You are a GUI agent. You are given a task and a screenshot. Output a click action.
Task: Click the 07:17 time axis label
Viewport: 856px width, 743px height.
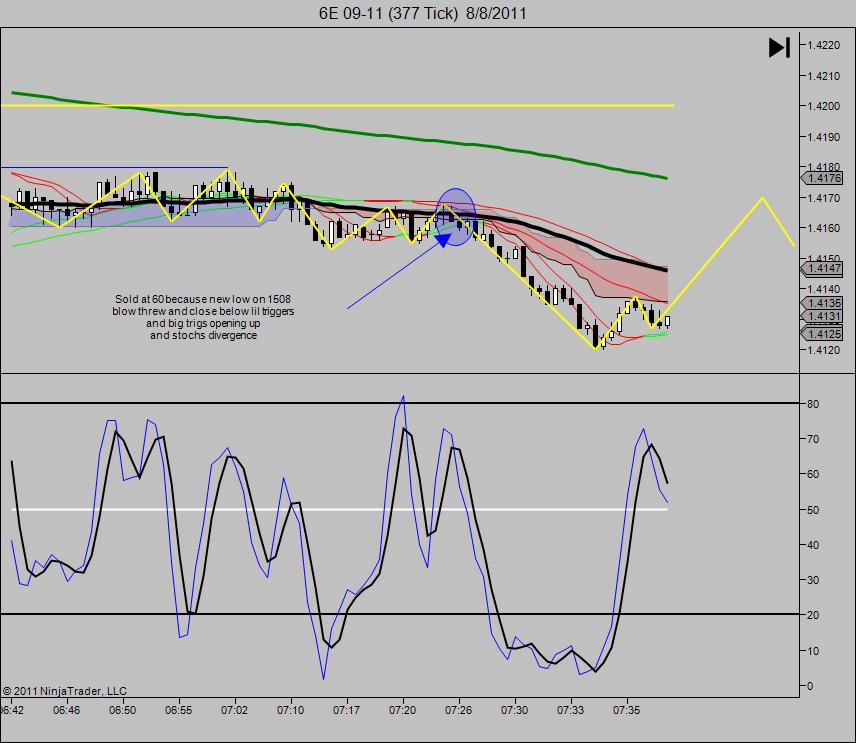point(346,710)
